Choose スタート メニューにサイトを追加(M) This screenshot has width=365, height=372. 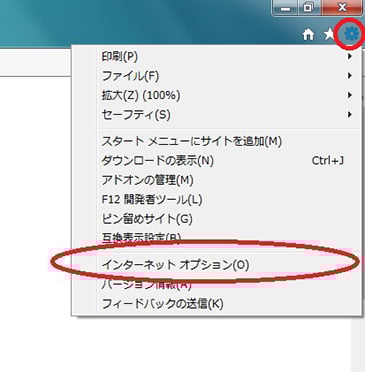click(217, 141)
